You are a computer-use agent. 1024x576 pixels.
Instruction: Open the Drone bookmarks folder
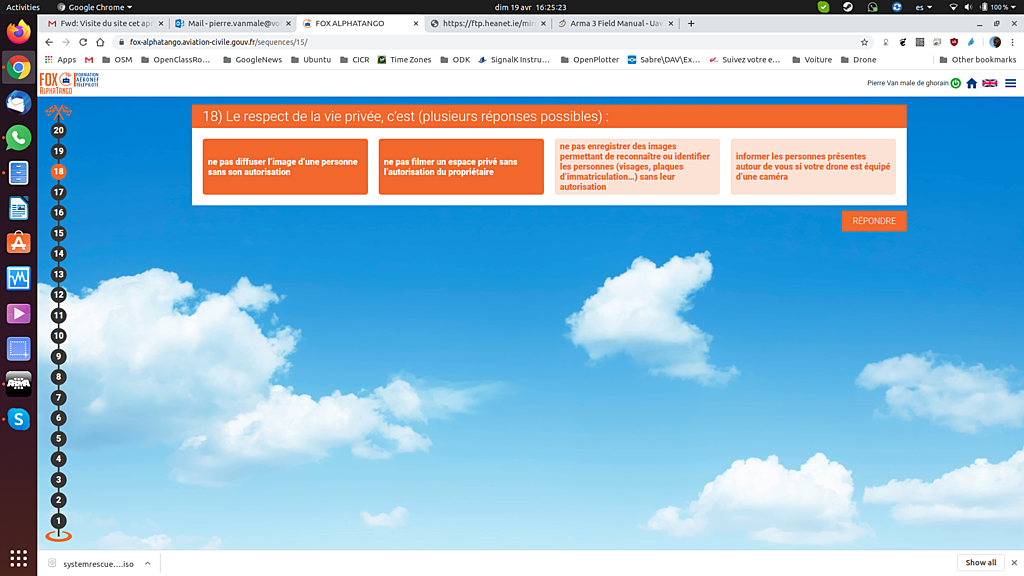(857, 60)
